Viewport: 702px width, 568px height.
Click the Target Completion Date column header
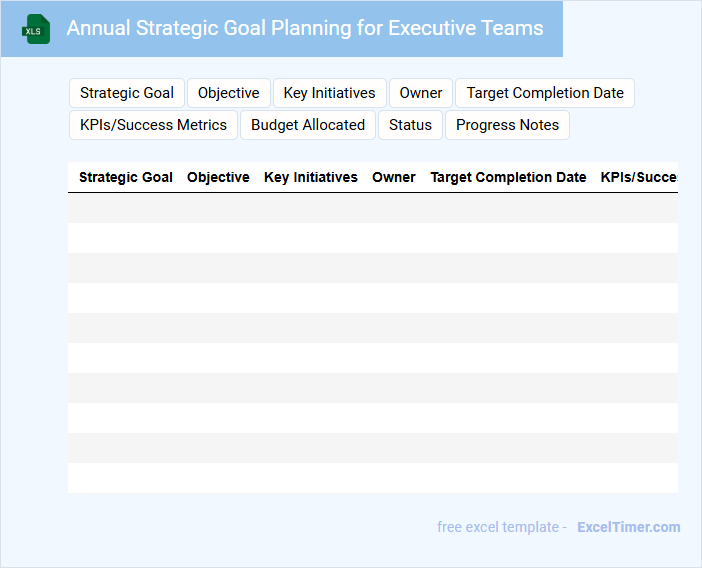(508, 177)
